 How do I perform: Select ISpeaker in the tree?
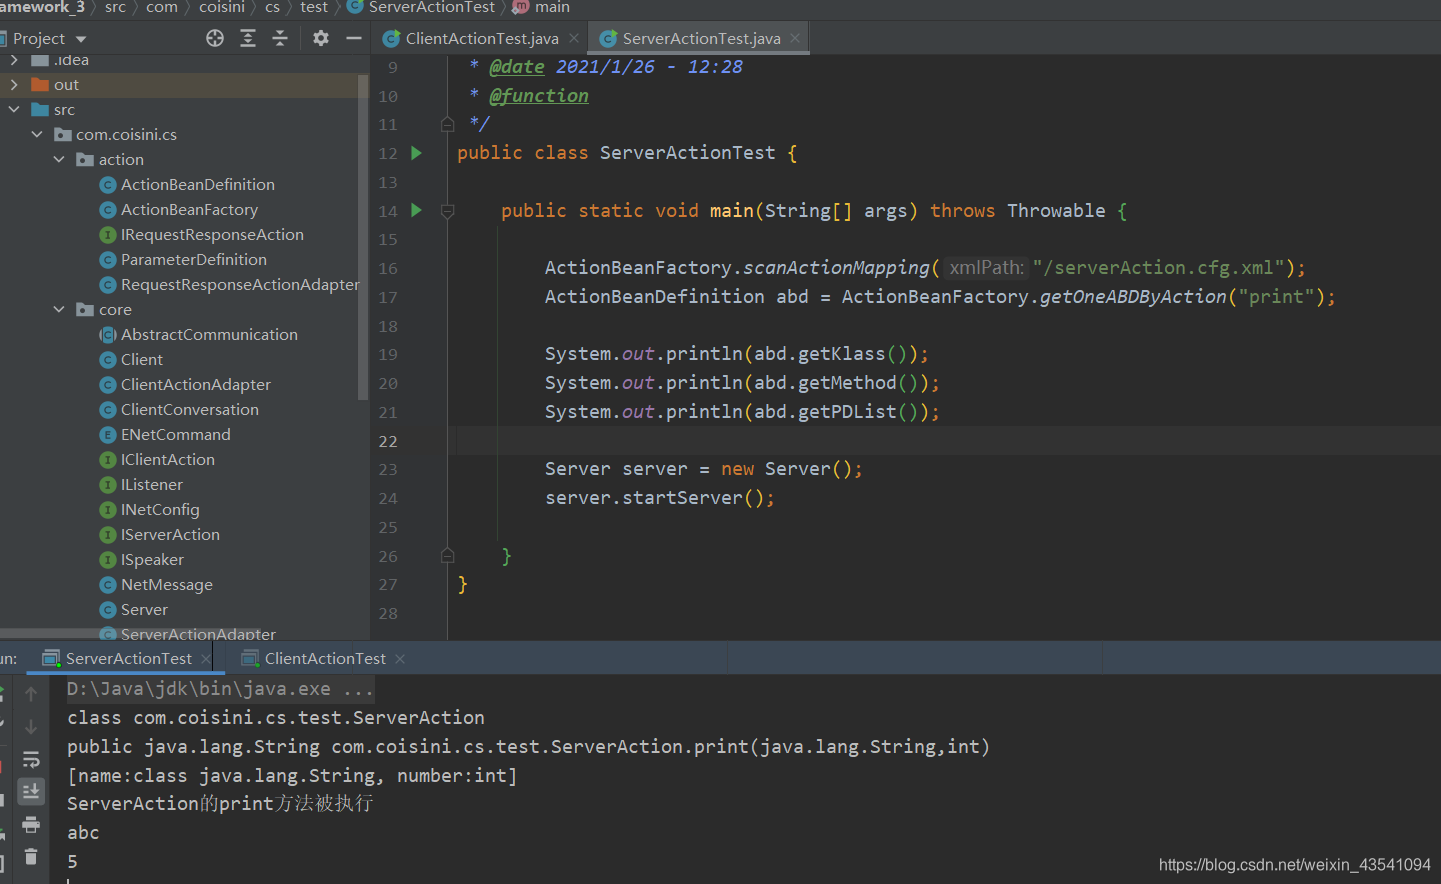tap(152, 560)
